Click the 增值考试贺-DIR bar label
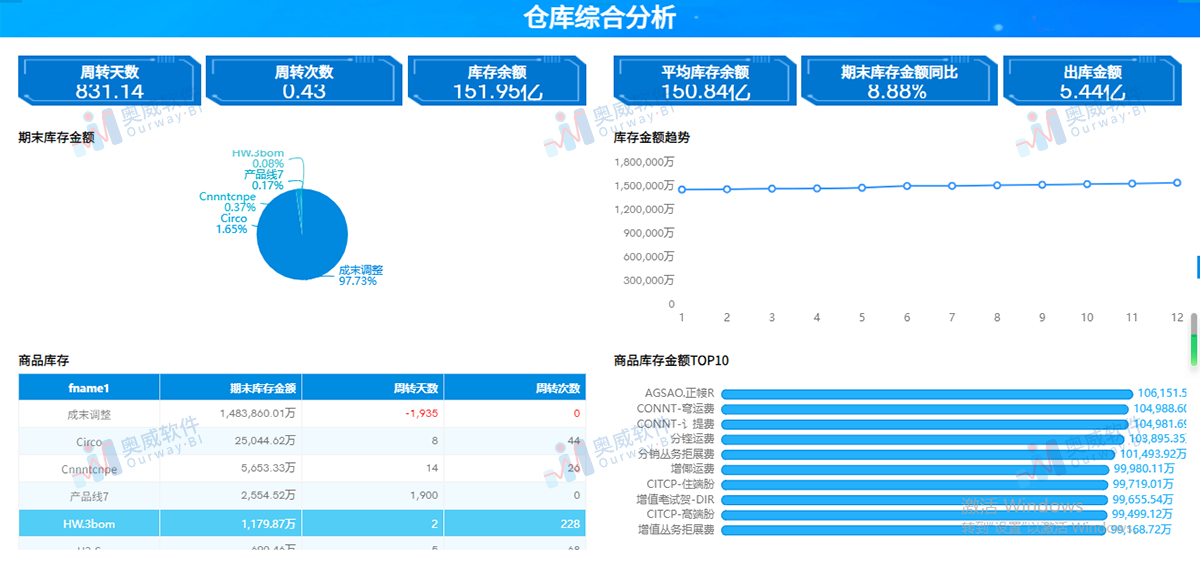 tap(675, 499)
